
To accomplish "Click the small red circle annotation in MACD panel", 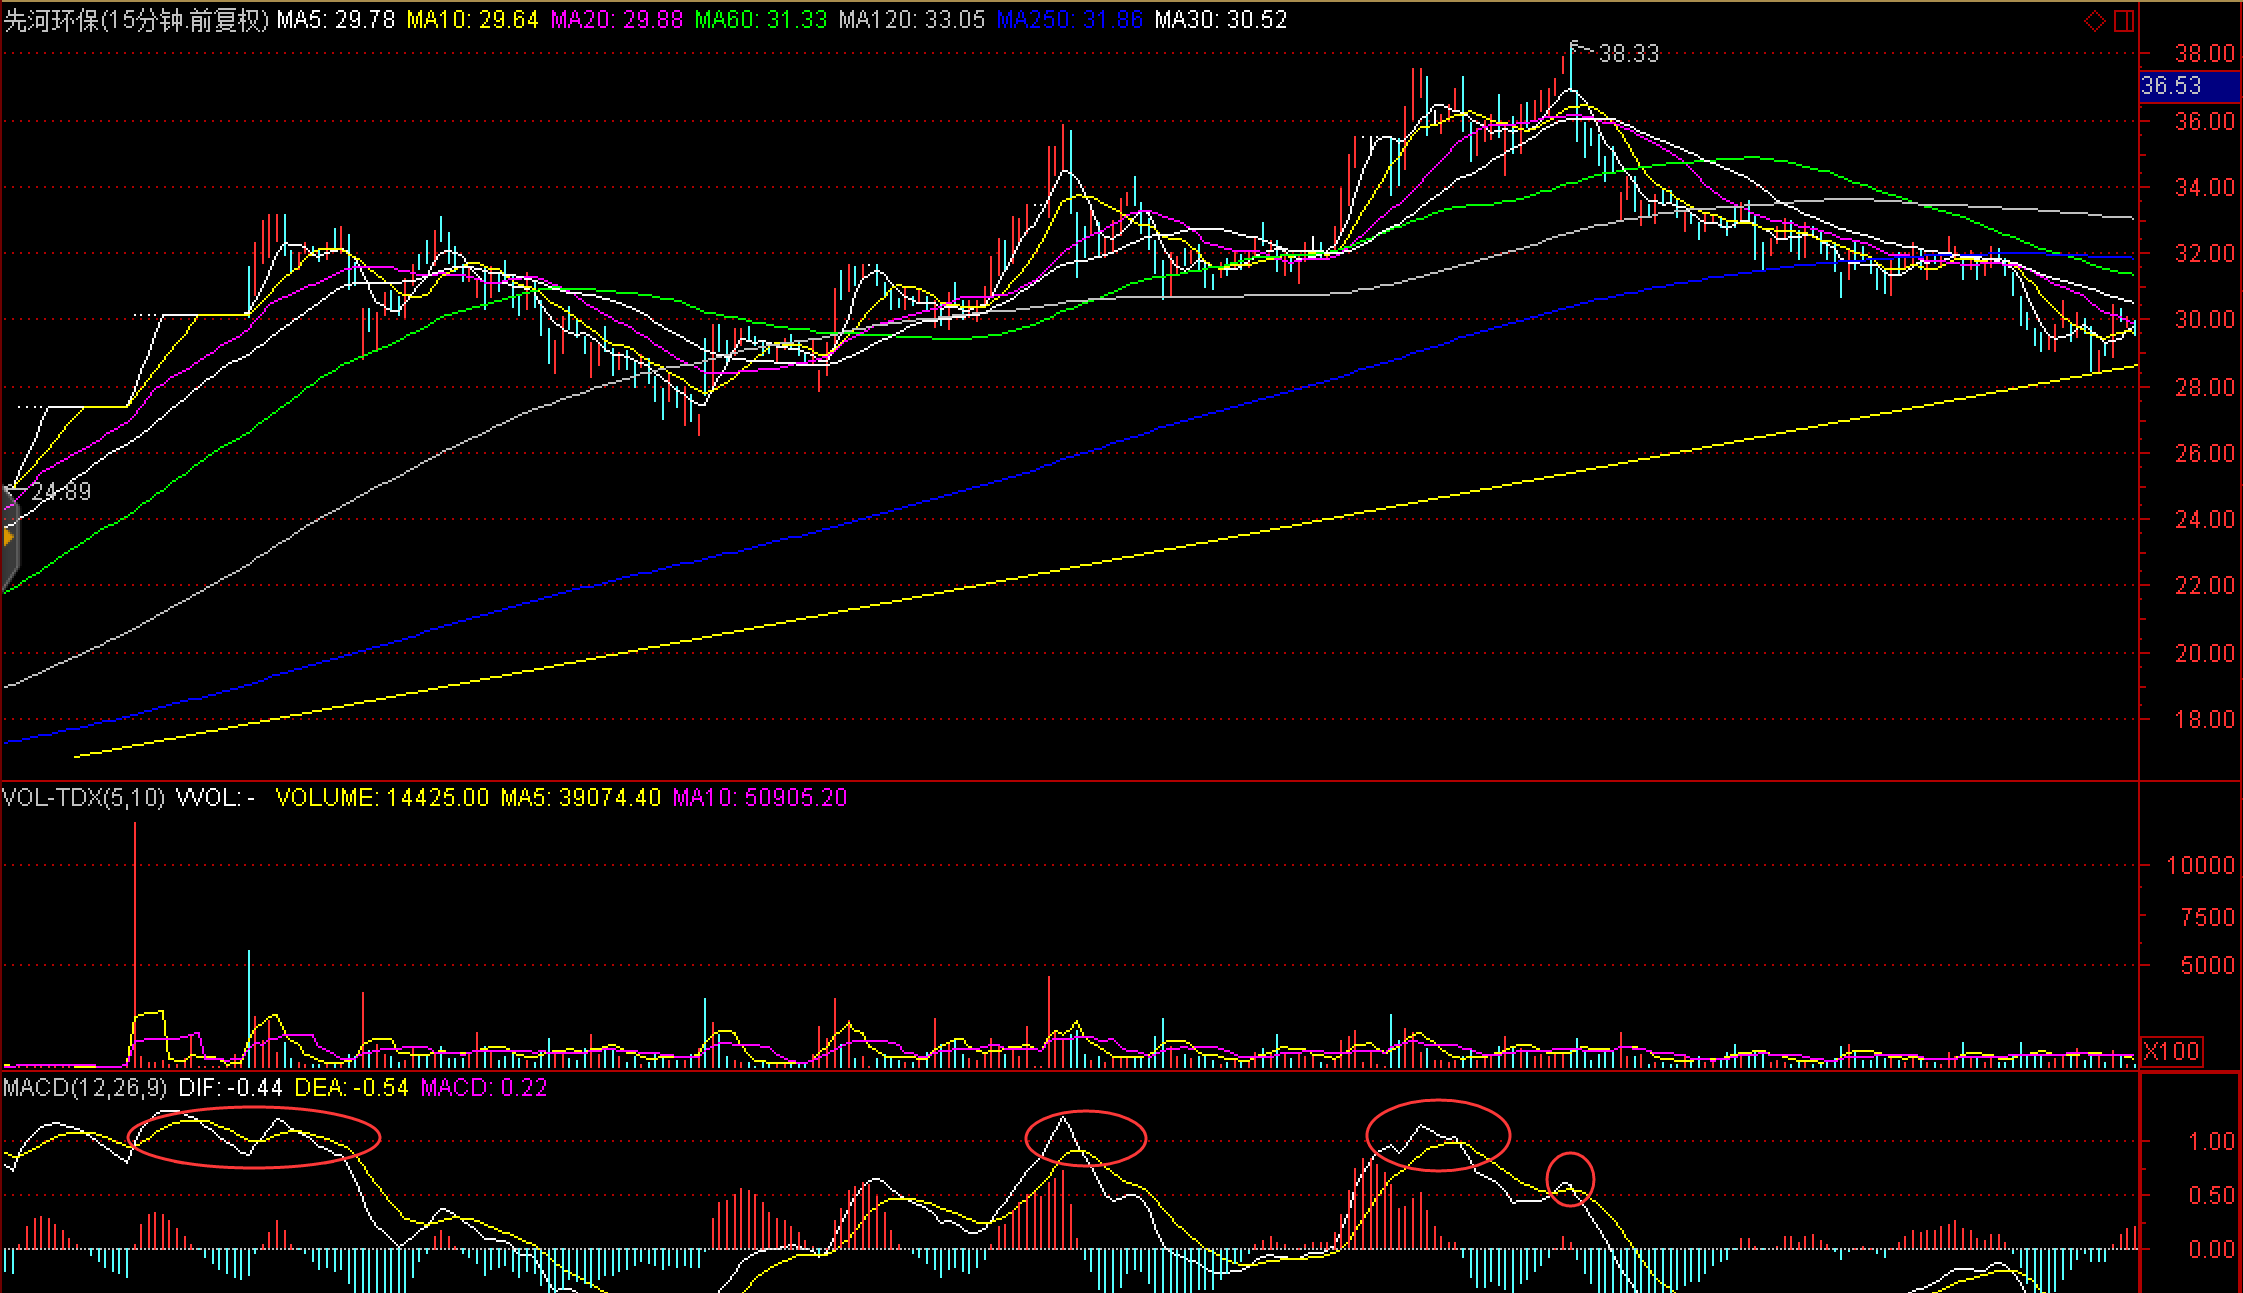I will [x=1570, y=1179].
